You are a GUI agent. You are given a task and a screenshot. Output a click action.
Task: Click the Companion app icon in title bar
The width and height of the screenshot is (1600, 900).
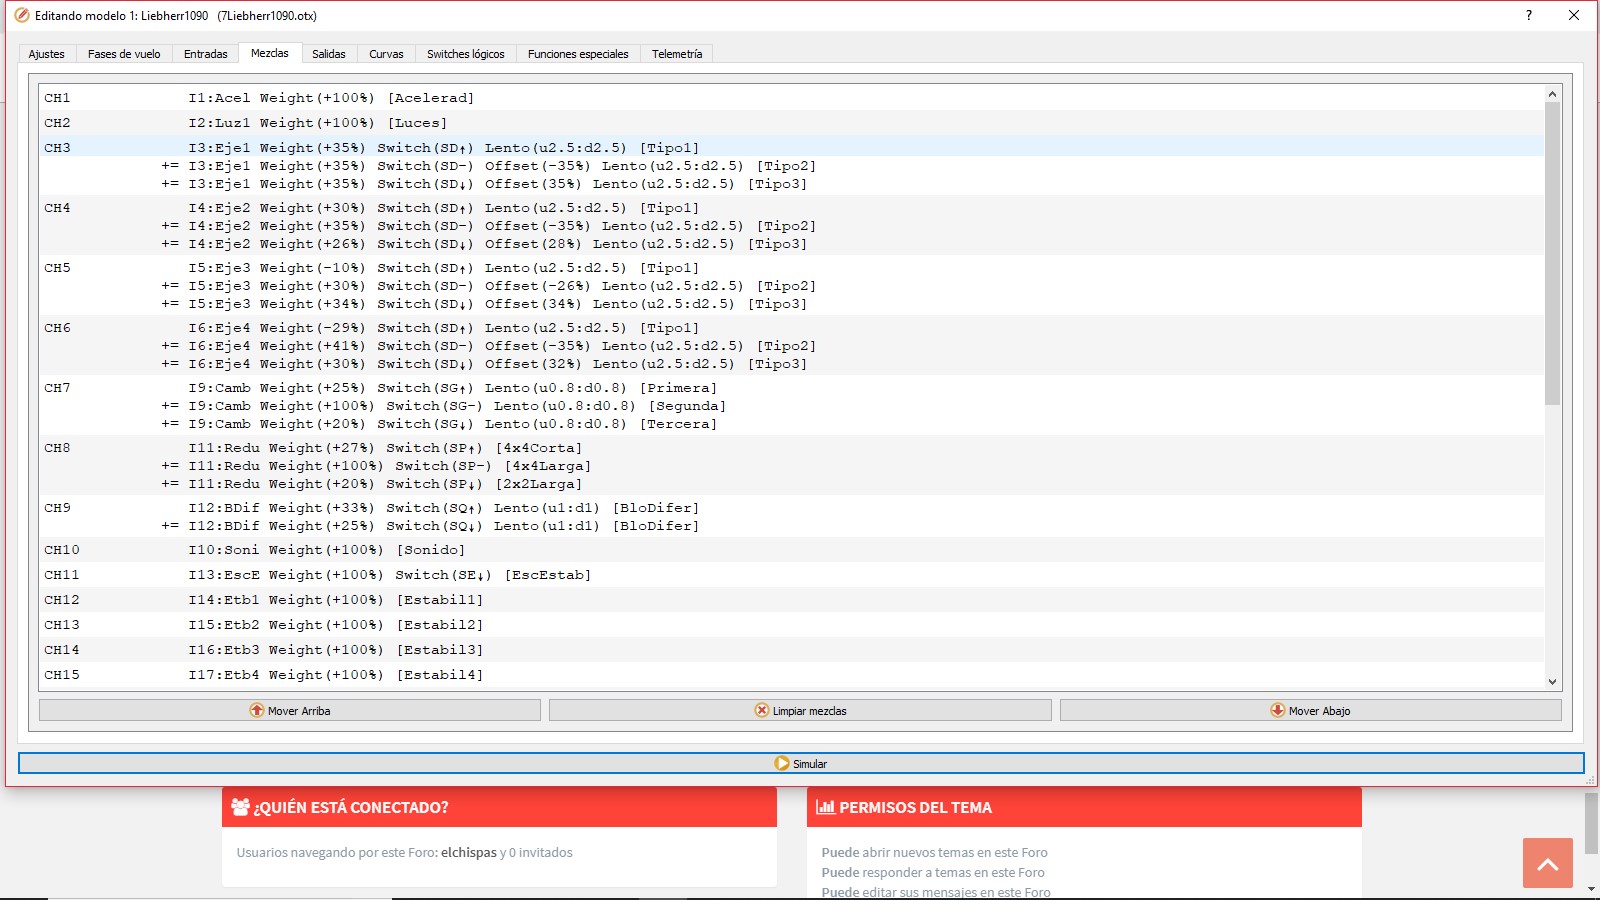tap(22, 15)
